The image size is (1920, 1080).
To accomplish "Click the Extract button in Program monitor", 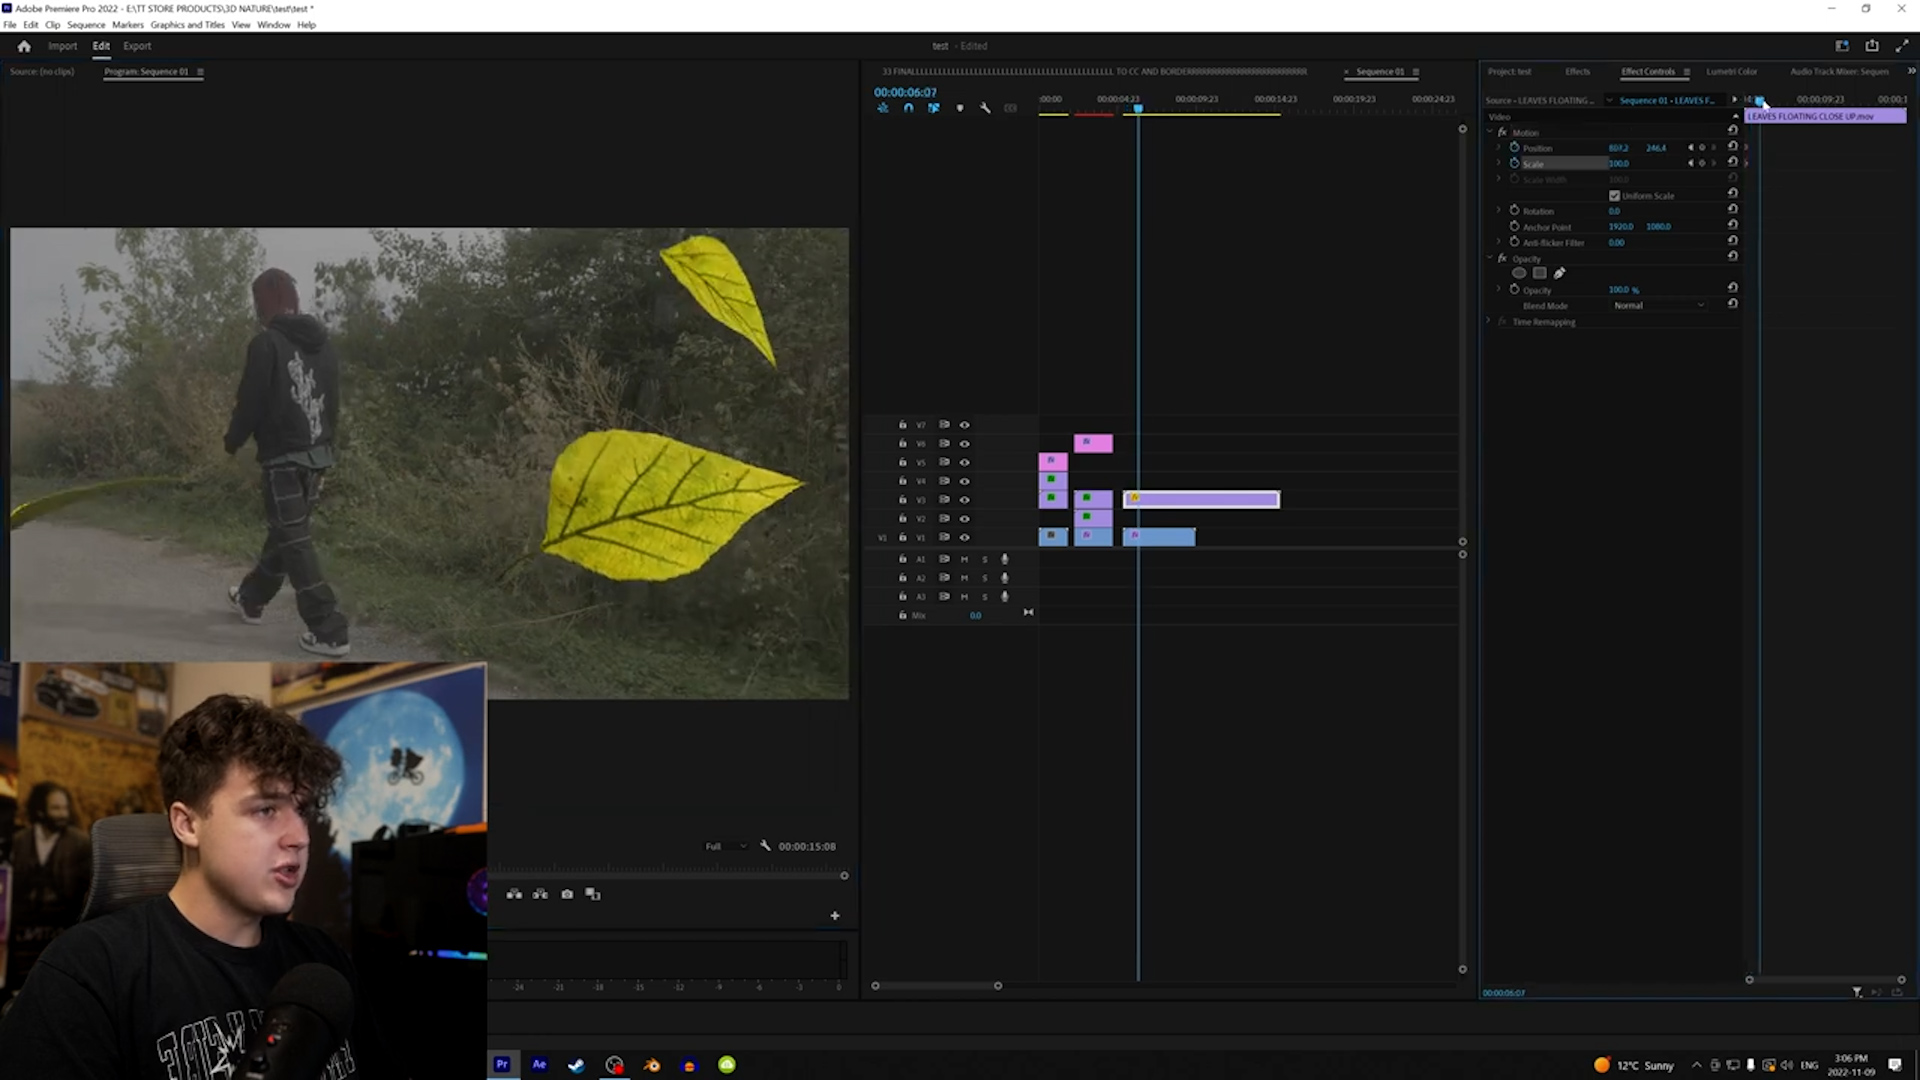I will click(540, 894).
